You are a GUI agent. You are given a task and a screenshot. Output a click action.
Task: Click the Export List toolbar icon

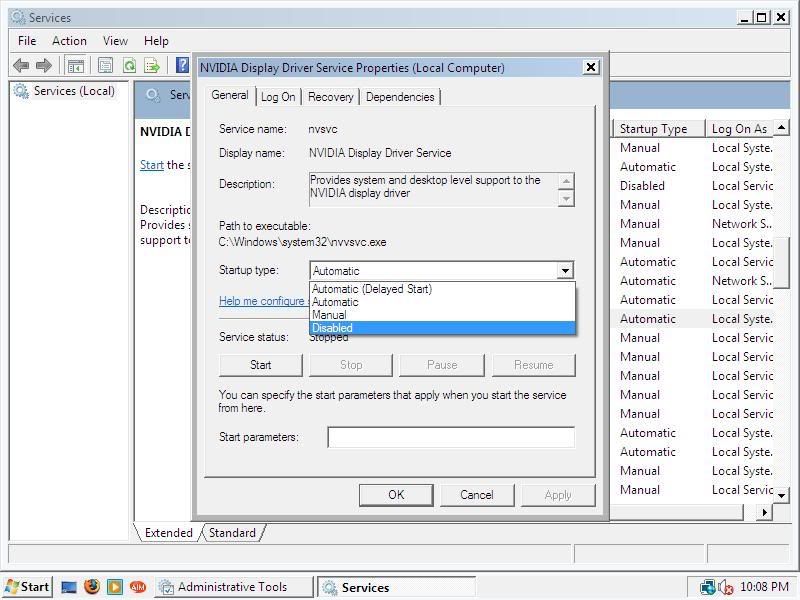click(x=152, y=65)
